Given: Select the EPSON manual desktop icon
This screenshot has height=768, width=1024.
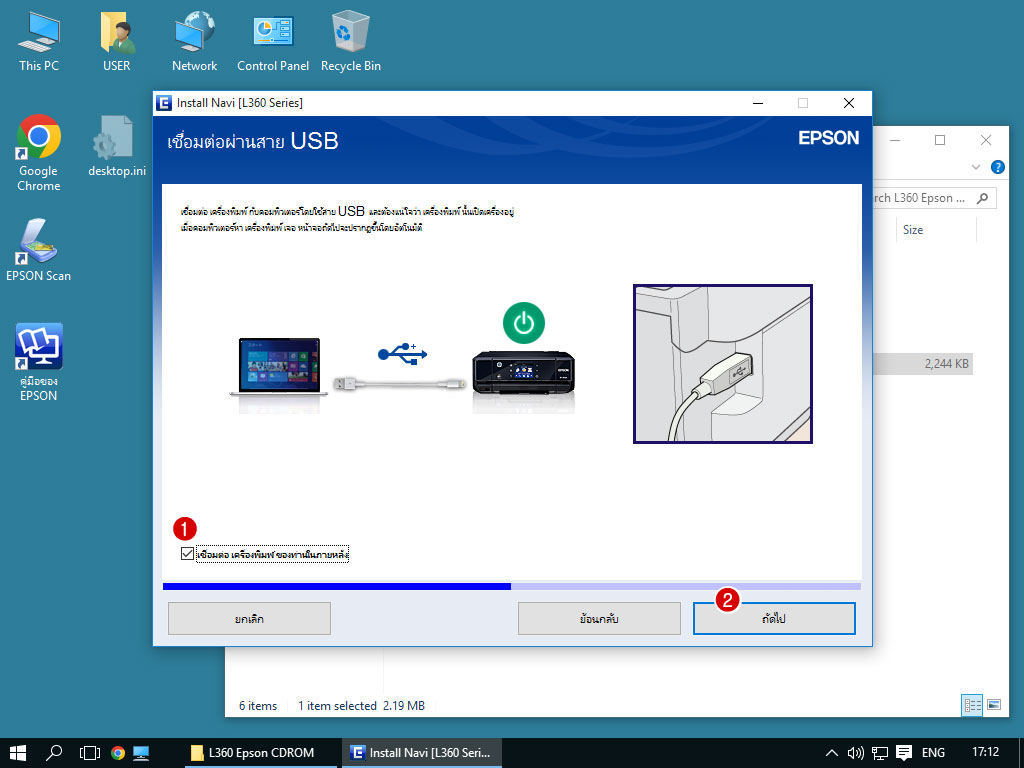Looking at the screenshot, I should (39, 362).
